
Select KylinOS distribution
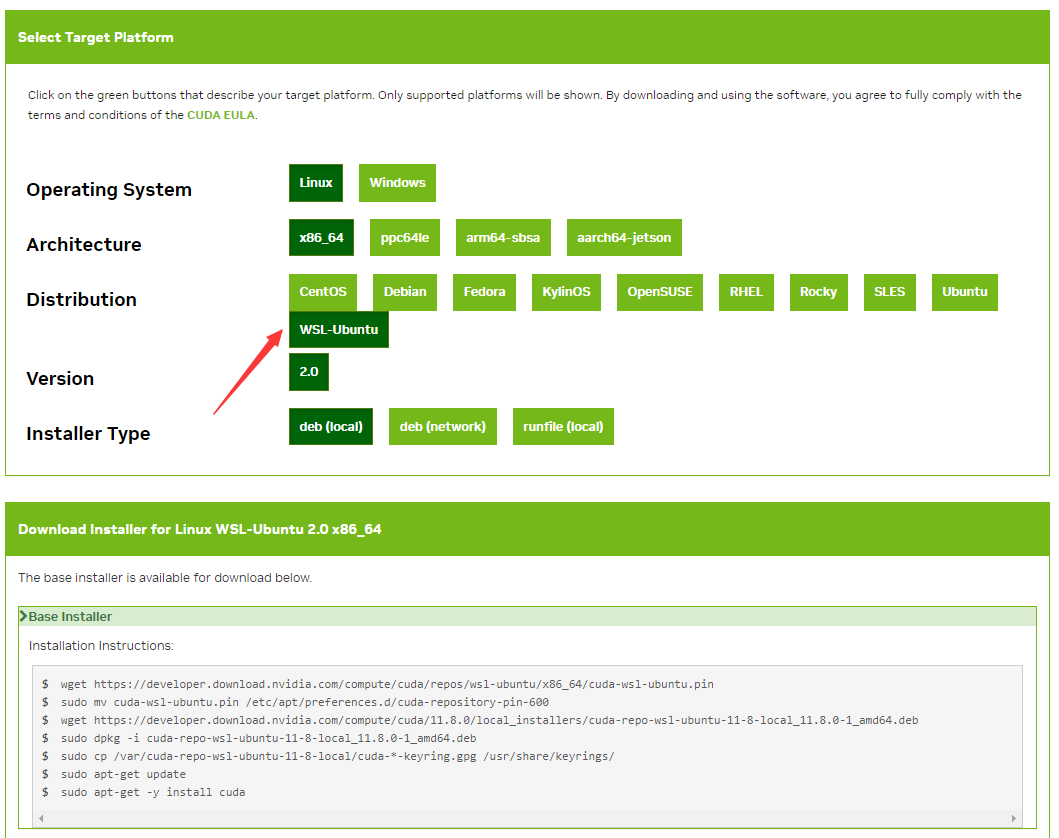pyautogui.click(x=566, y=292)
